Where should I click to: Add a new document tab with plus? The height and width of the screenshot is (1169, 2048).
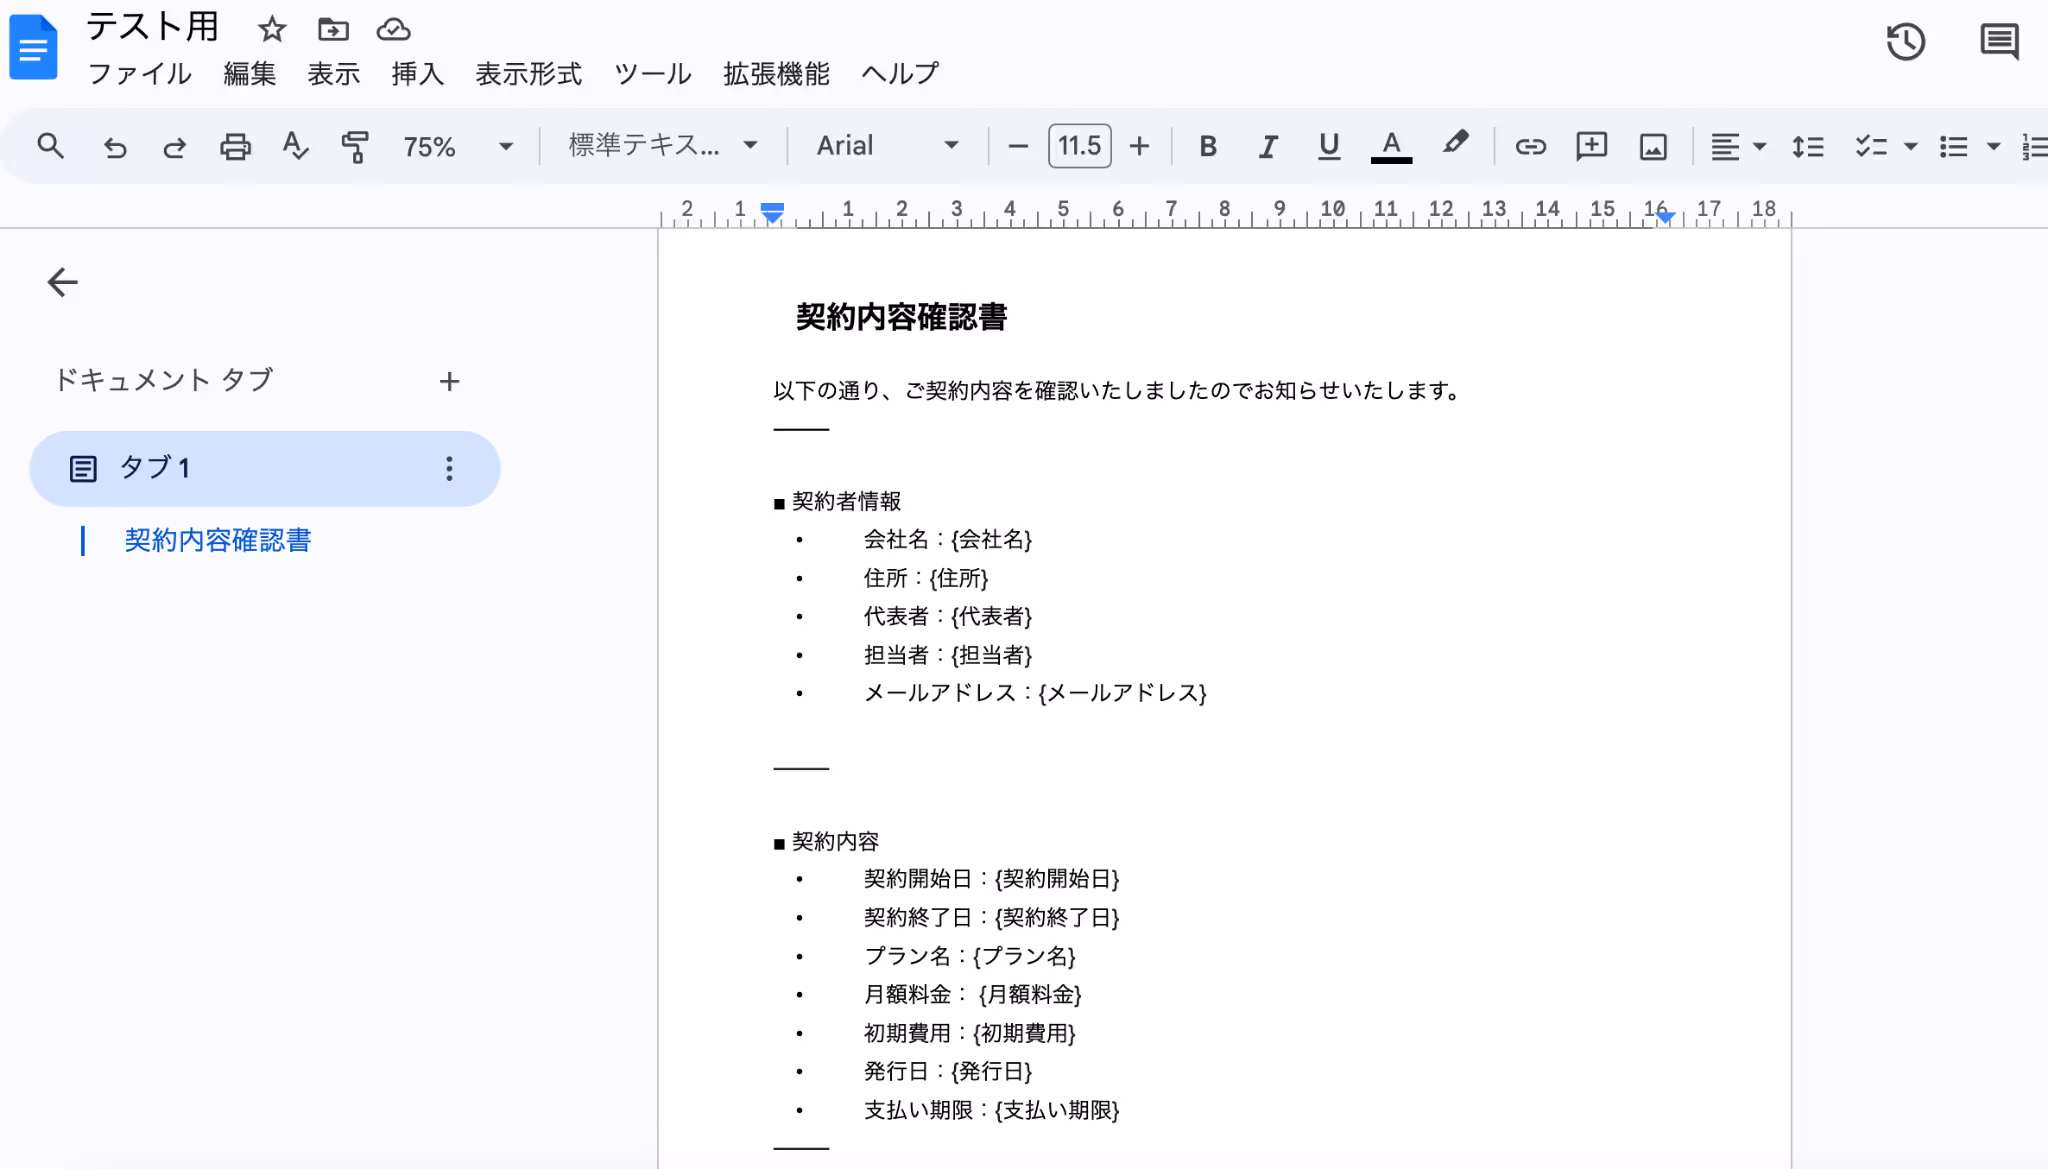tap(449, 382)
